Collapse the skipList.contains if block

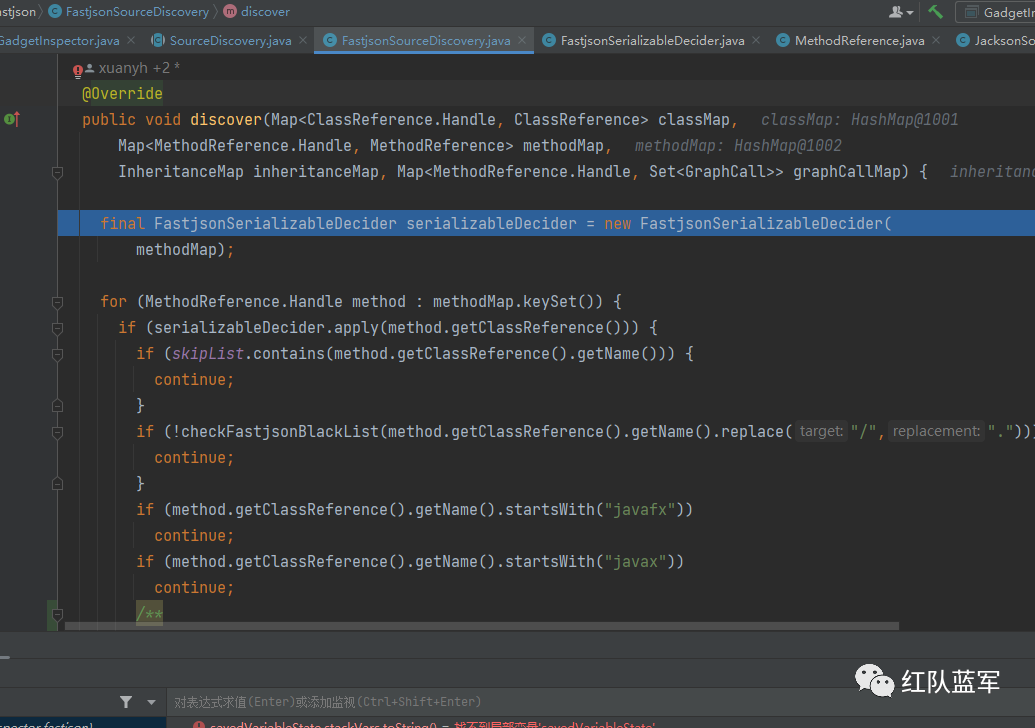pos(57,354)
